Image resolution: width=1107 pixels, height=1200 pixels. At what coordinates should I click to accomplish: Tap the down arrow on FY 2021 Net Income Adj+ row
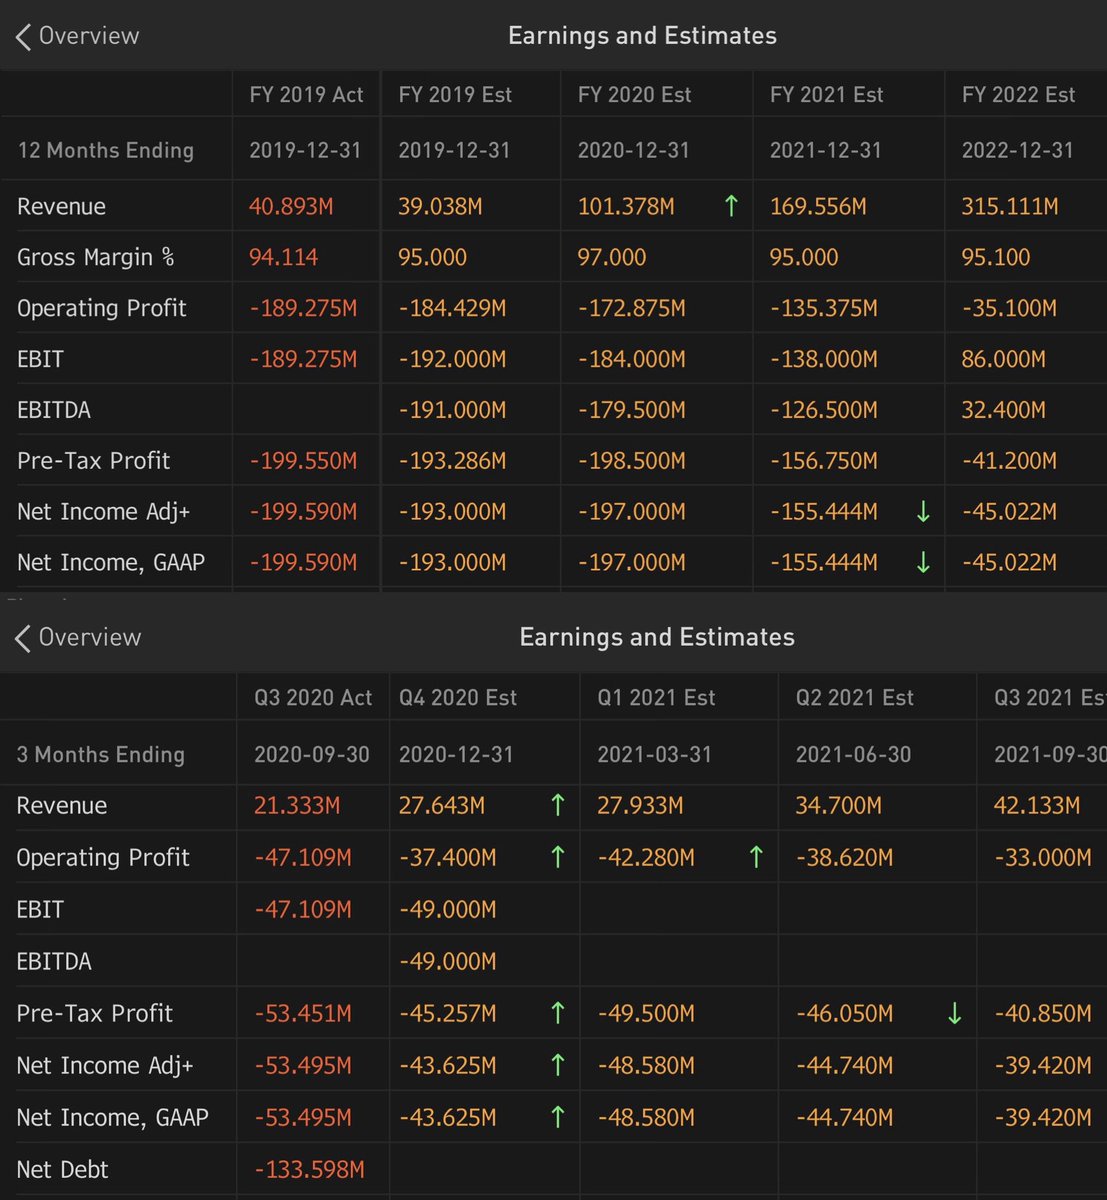point(923,512)
